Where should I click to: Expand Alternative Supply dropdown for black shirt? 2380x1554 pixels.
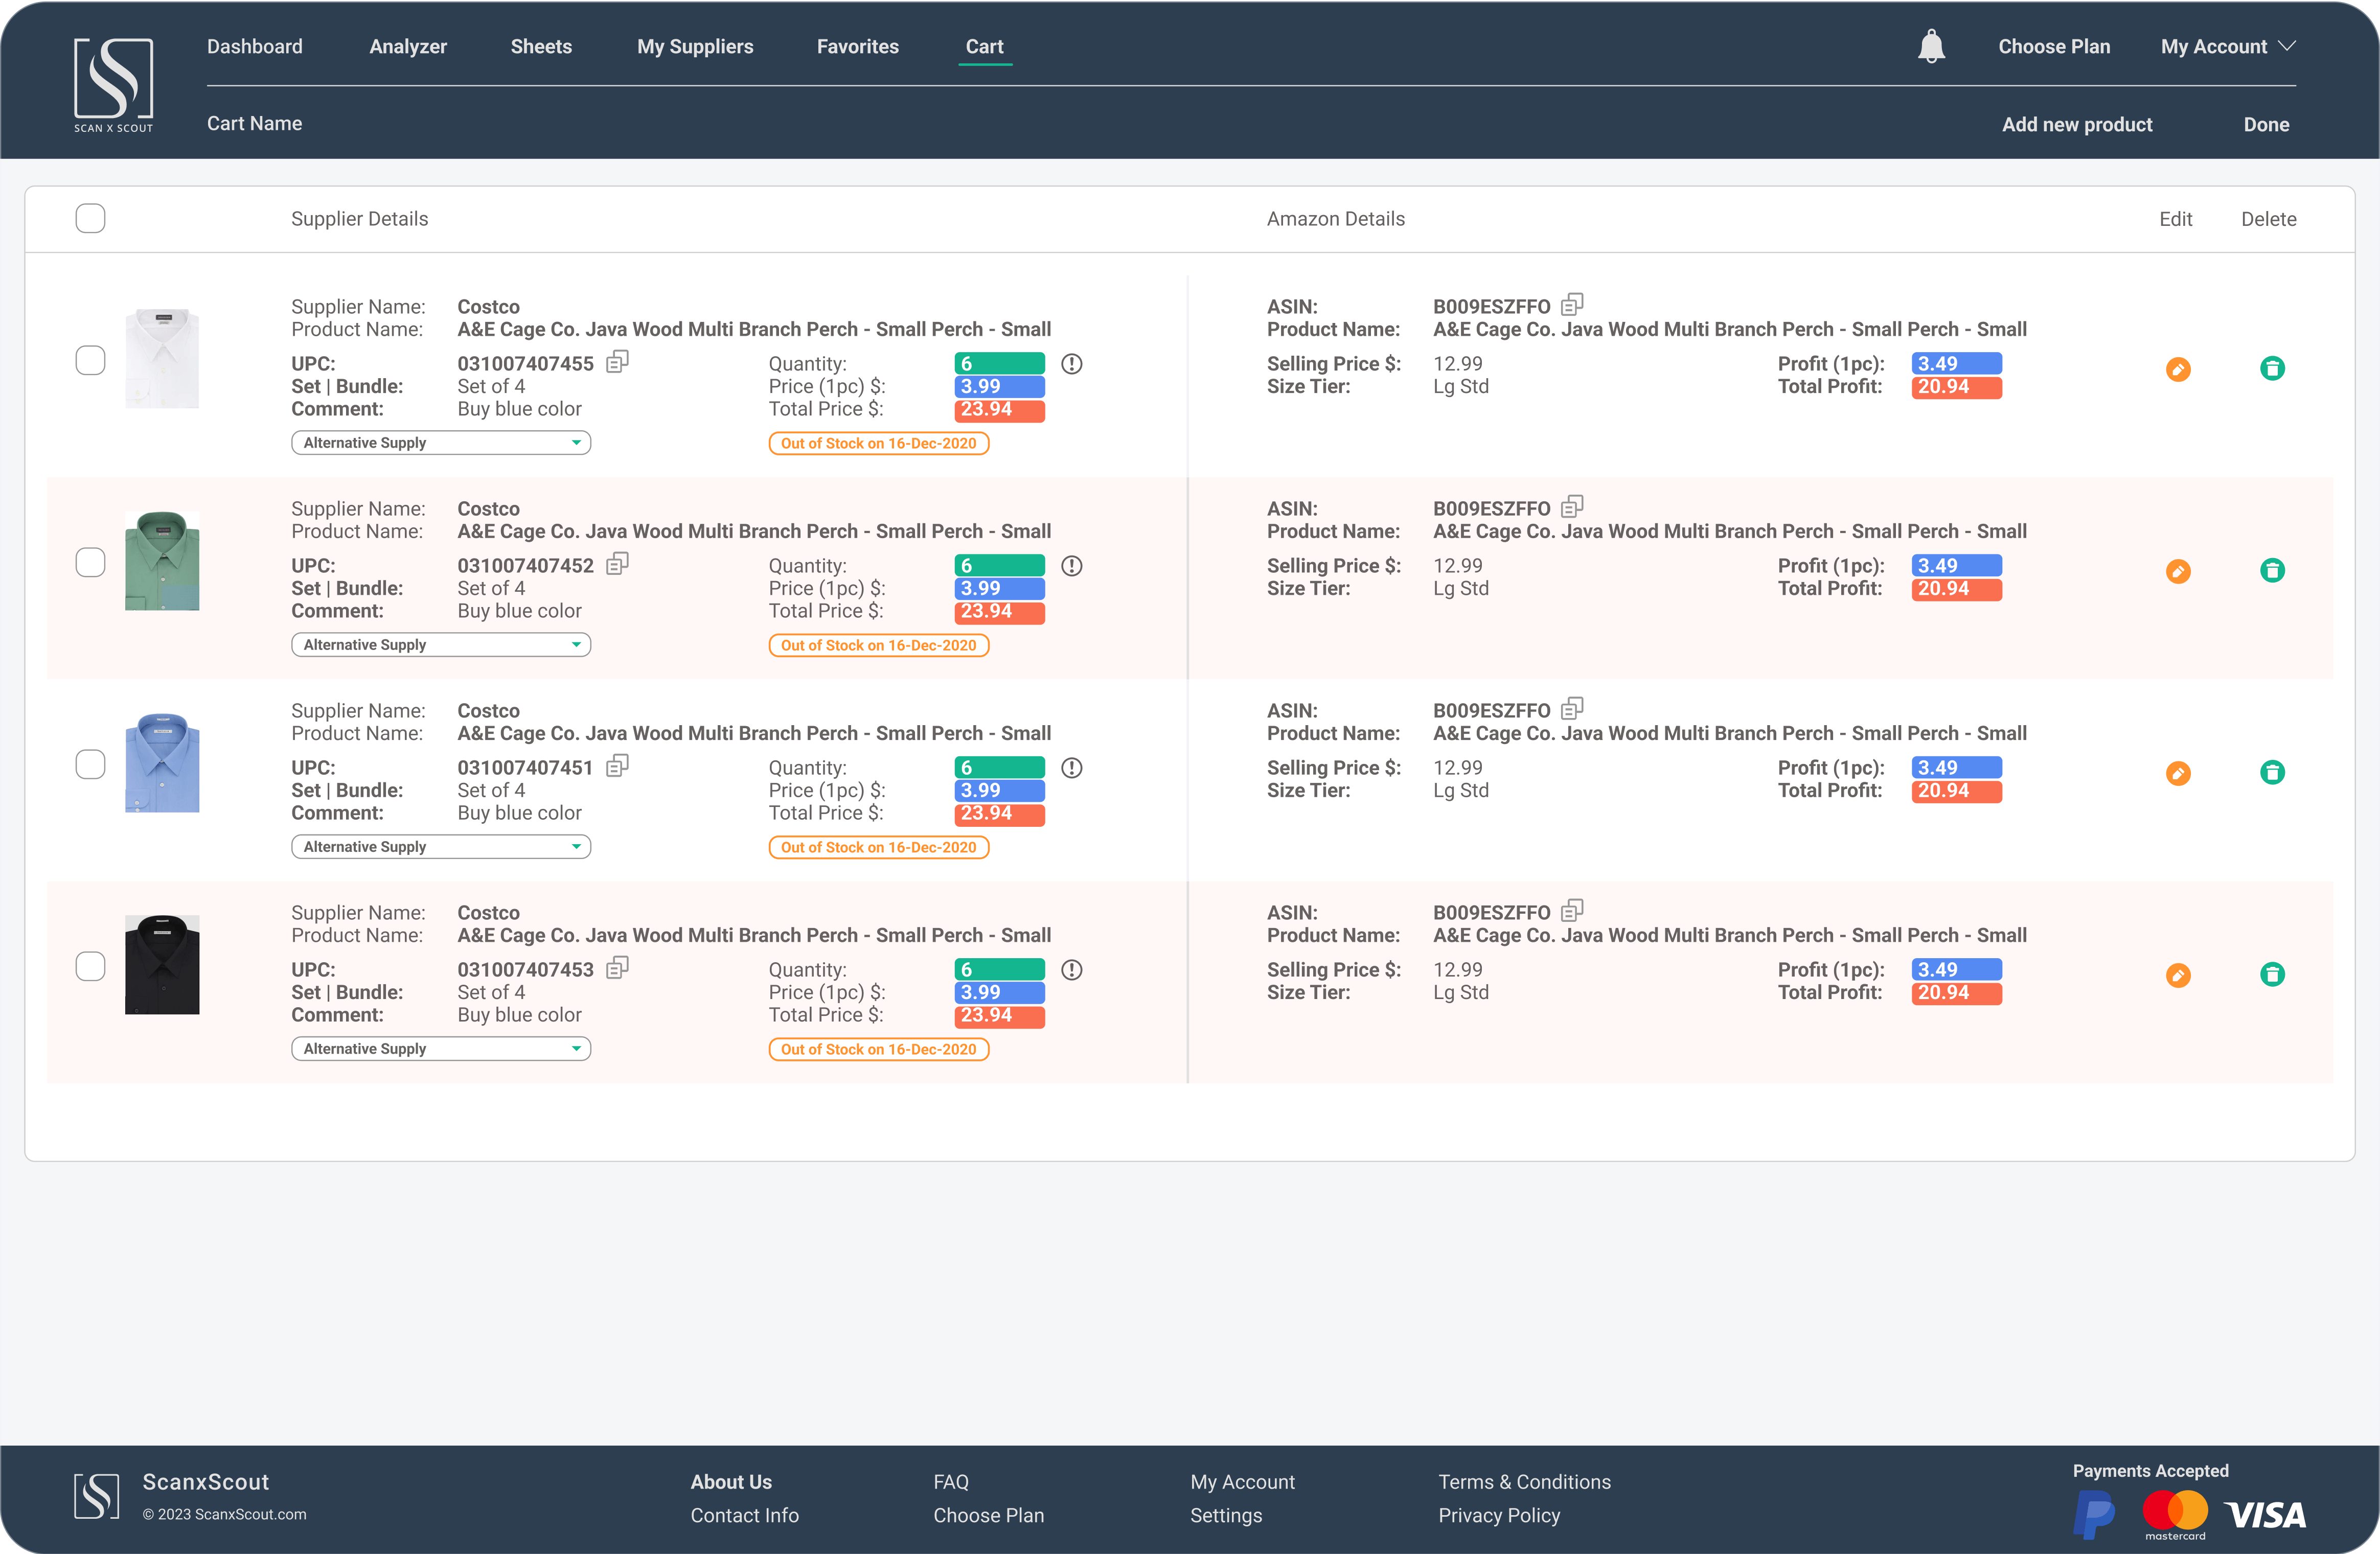pos(440,1049)
